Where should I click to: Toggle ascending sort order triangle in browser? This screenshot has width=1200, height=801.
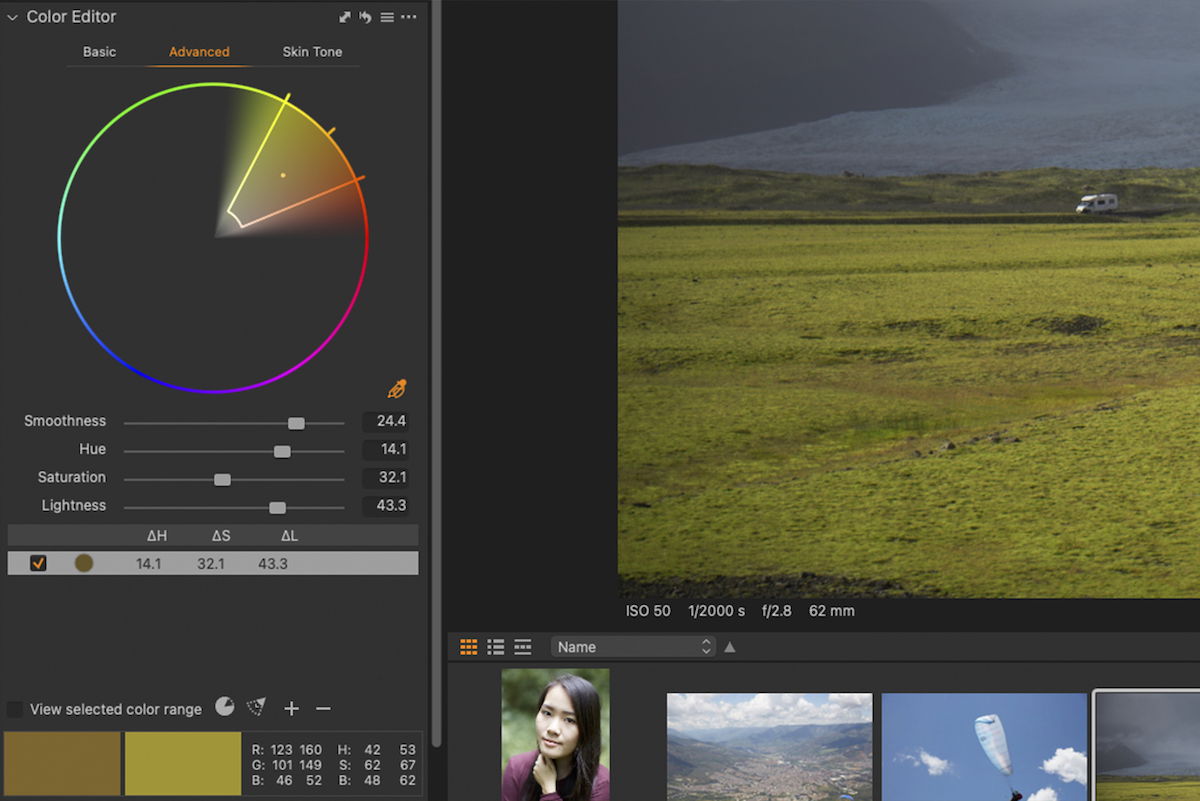tap(729, 647)
